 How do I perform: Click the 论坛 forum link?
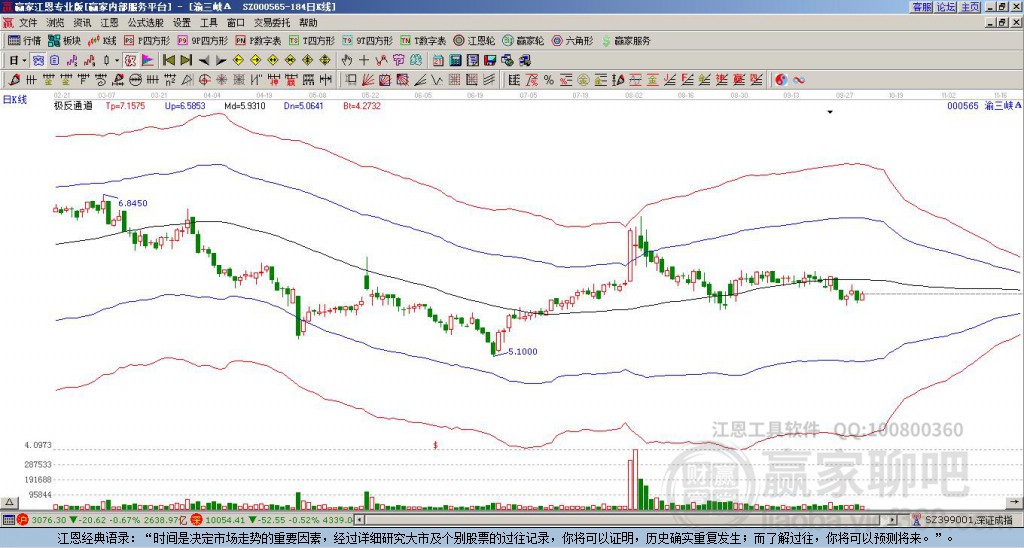point(946,7)
